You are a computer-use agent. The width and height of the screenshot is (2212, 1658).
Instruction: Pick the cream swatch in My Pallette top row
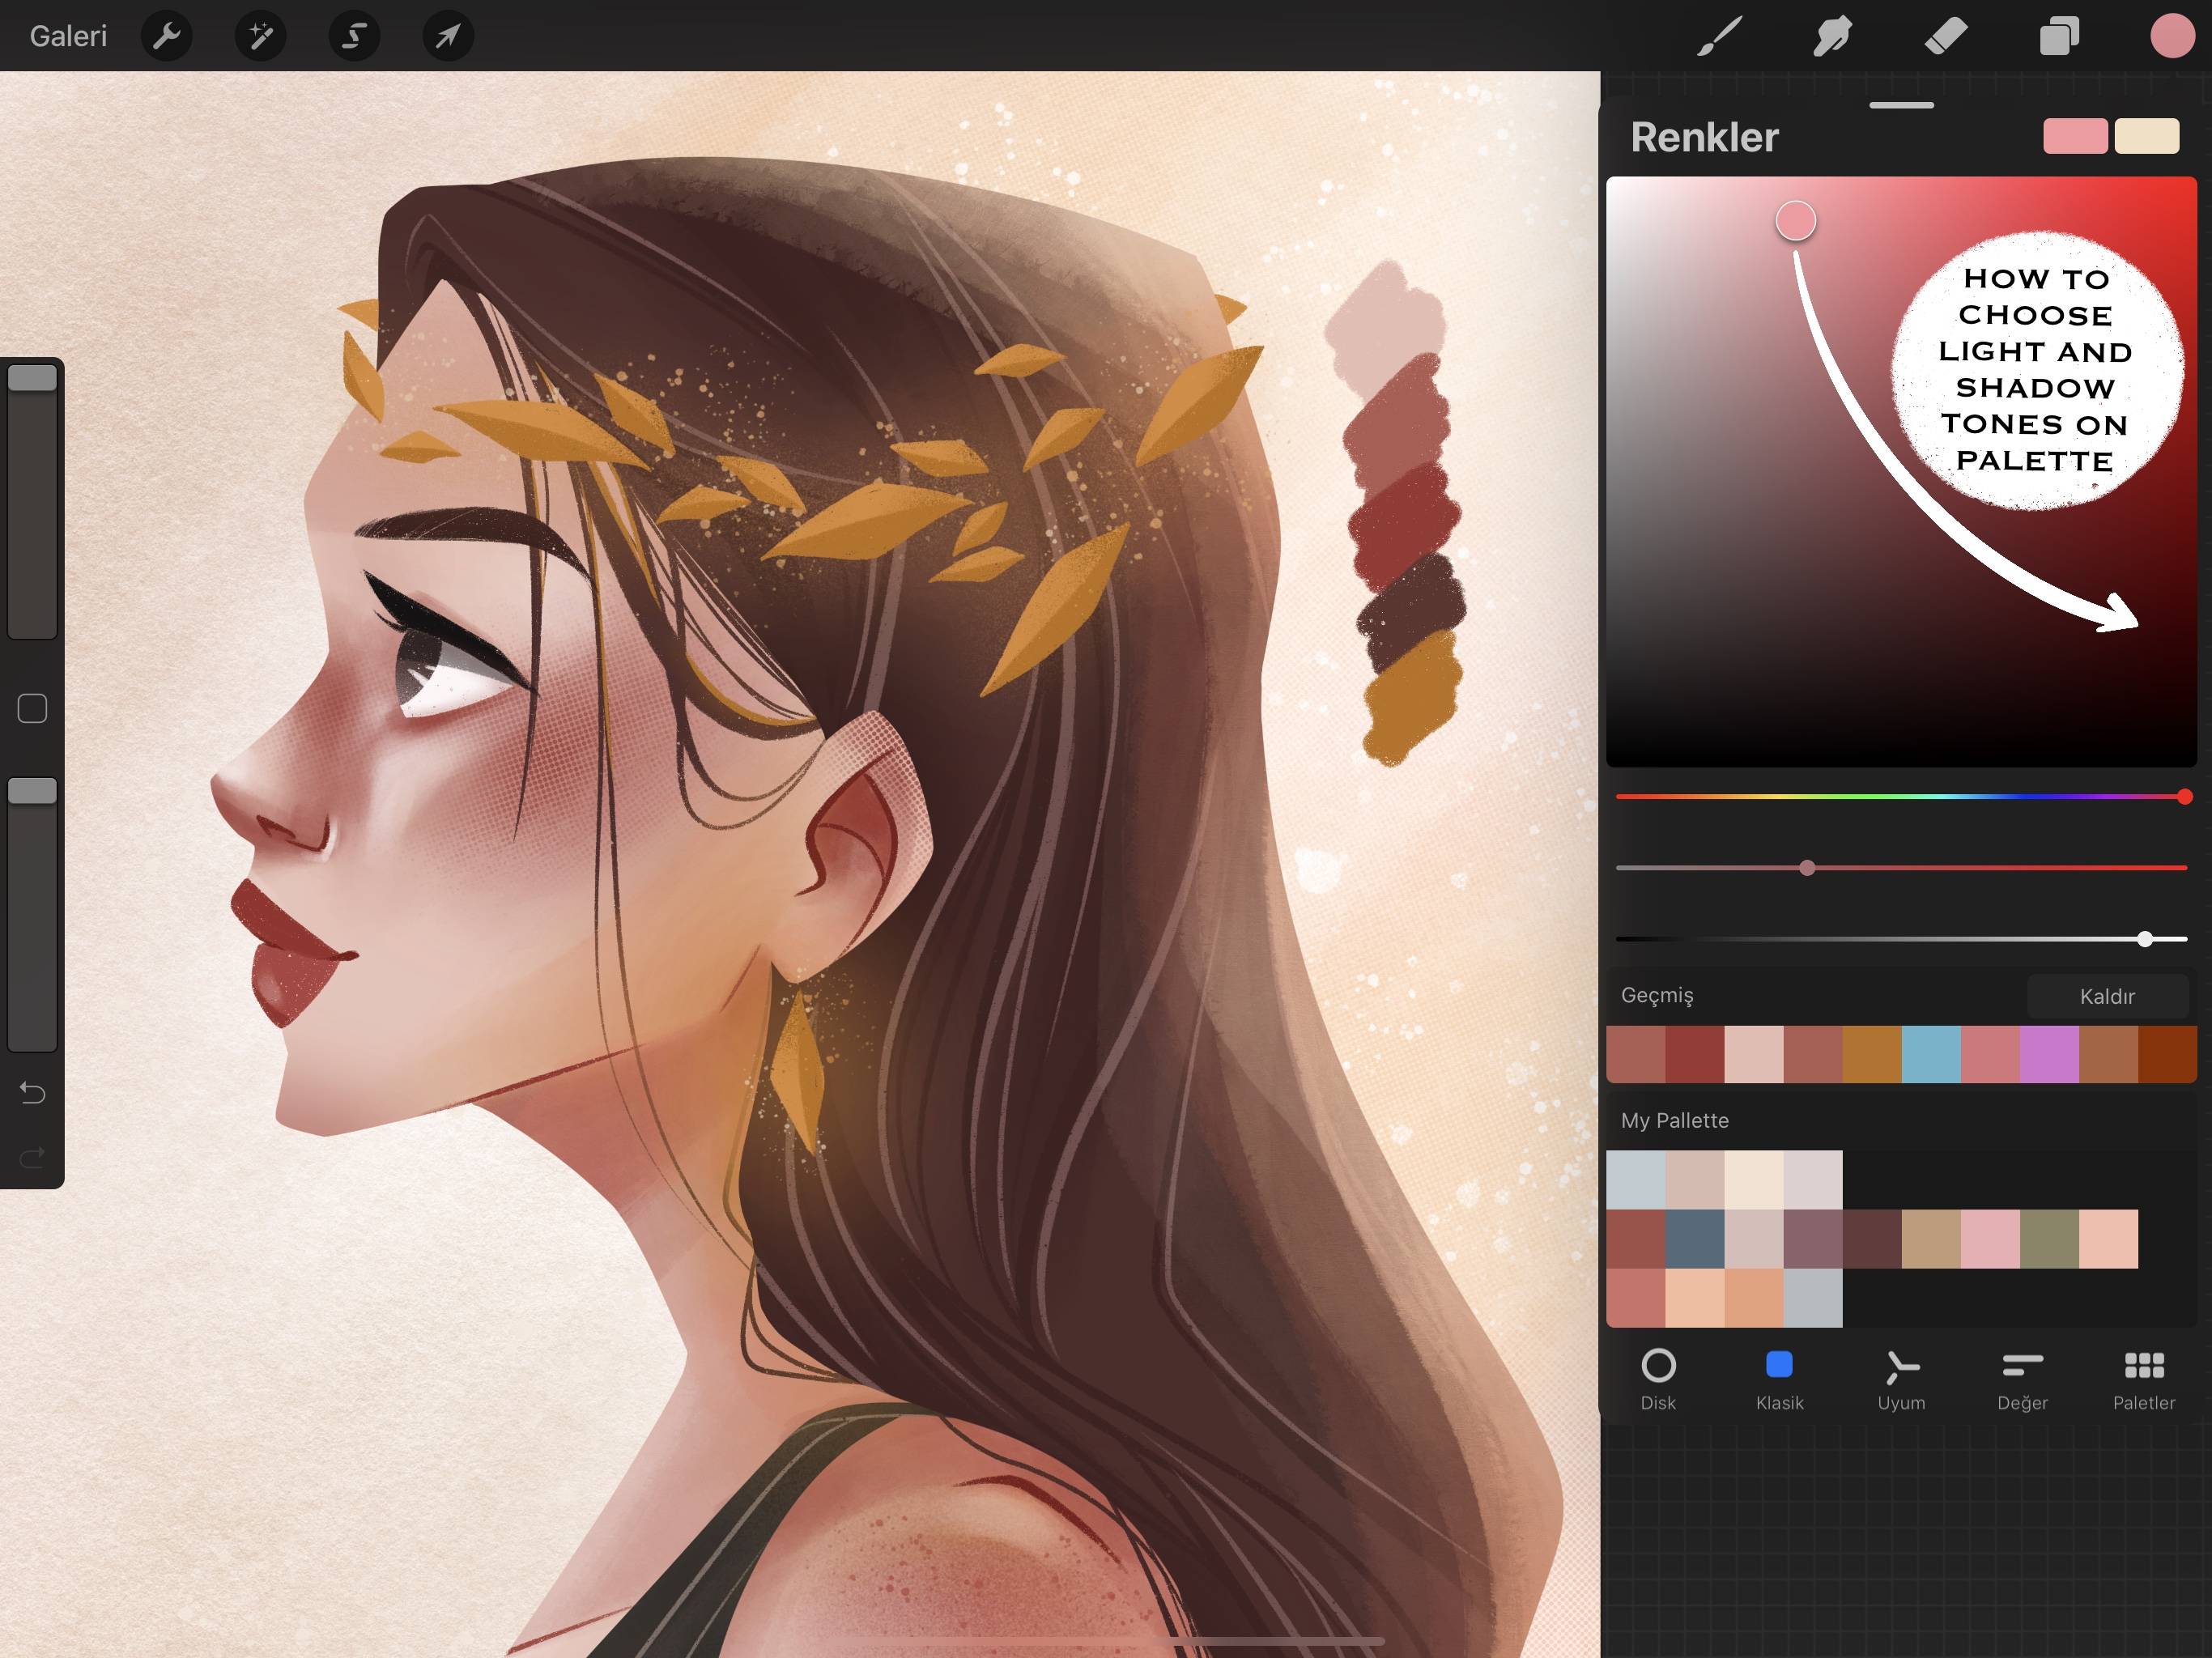(x=1754, y=1180)
